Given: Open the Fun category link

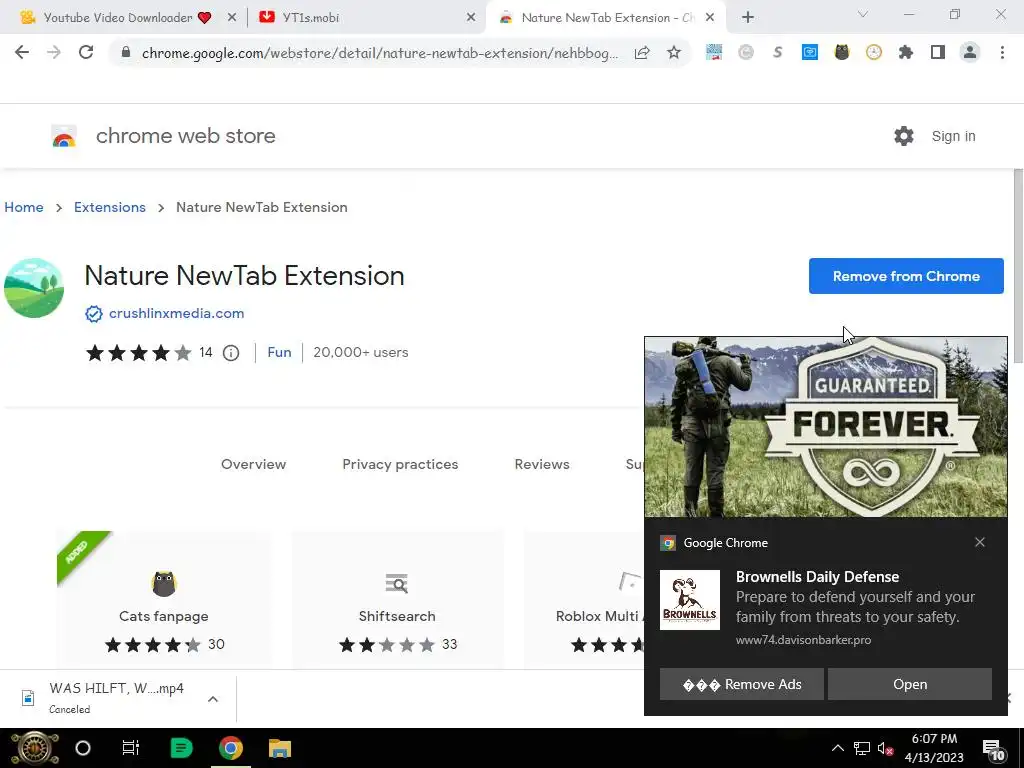Looking at the screenshot, I should tap(279, 353).
